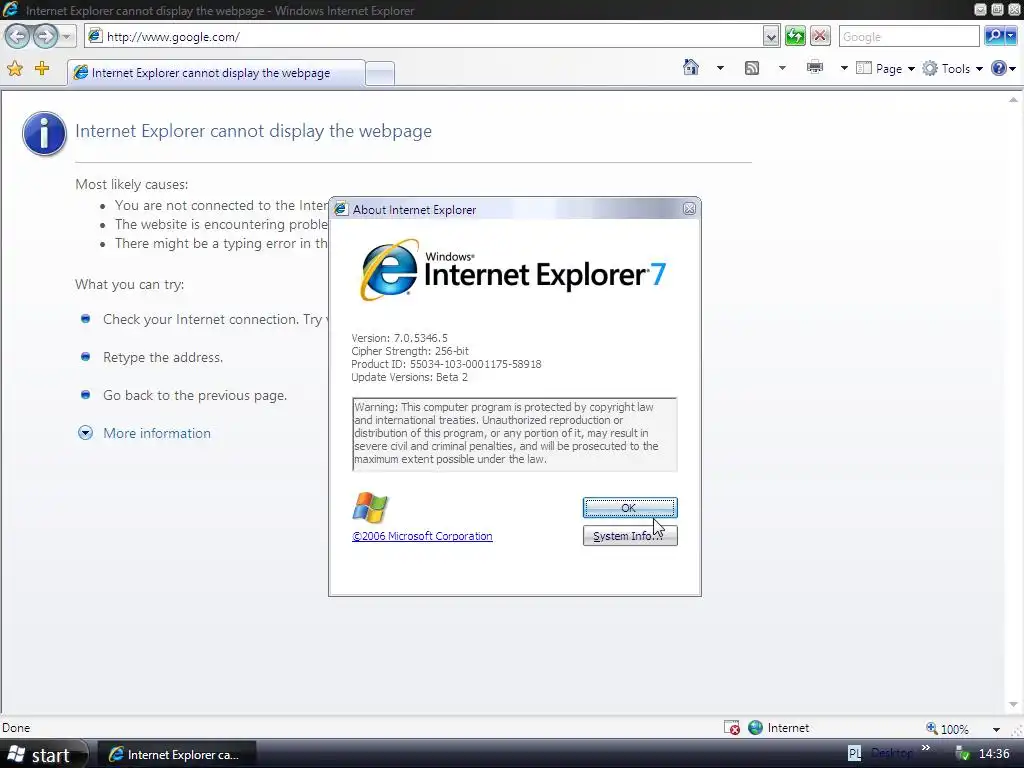Click the copyright warning text box
Screen dimensions: 1024x768
click(514, 434)
